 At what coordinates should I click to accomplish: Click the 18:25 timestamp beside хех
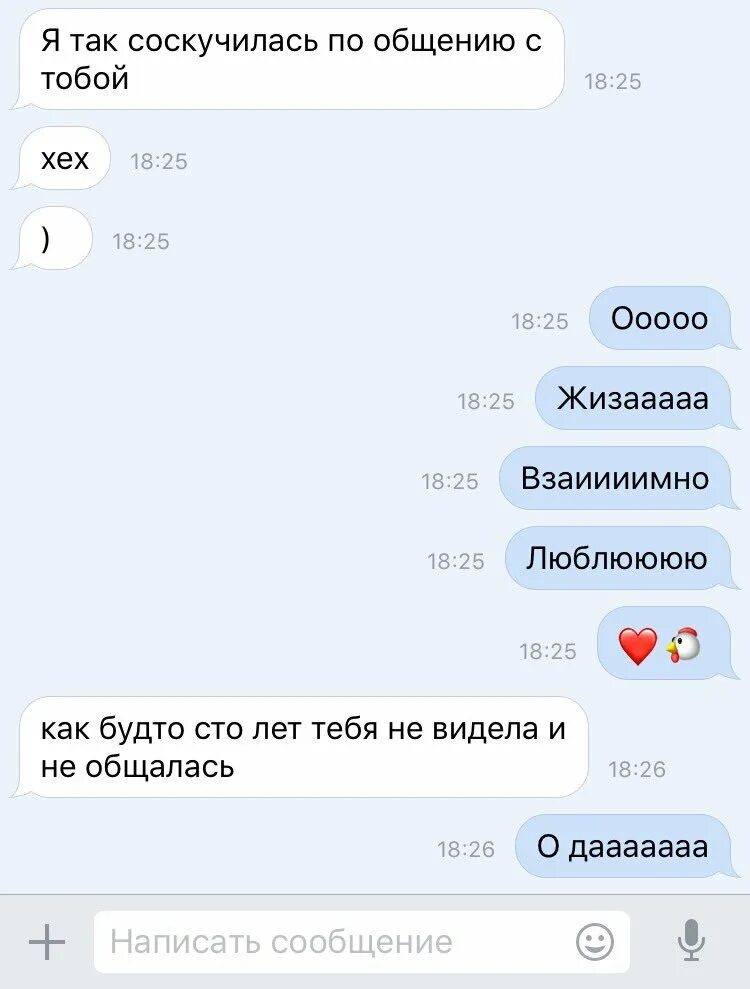tap(159, 161)
